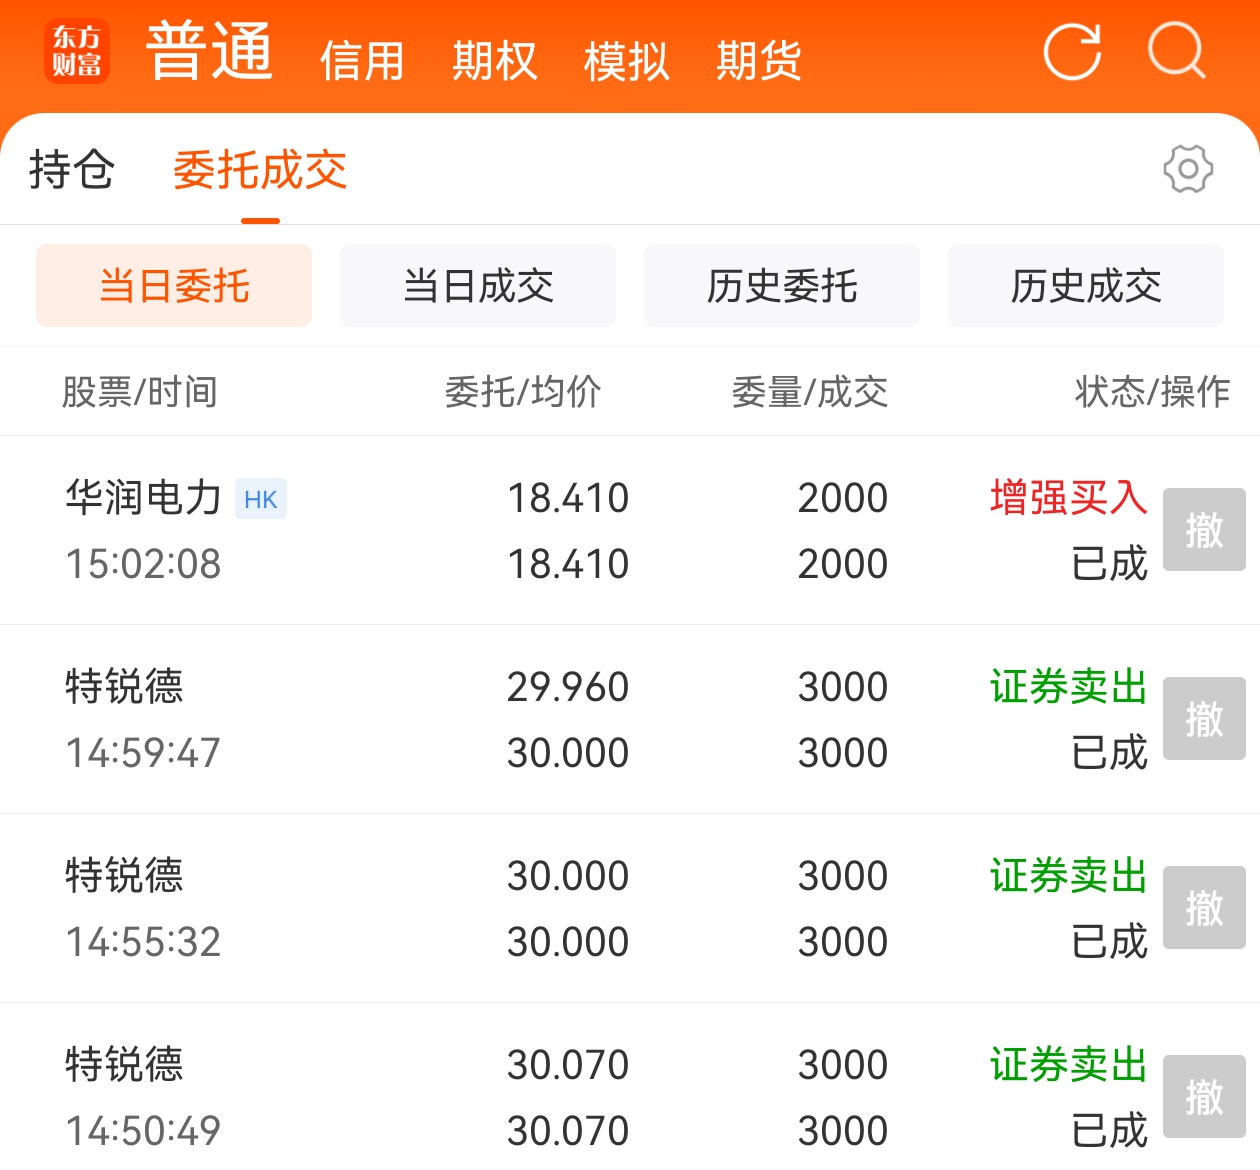The image size is (1260, 1170).
Task: Tap 证券卖出 label of 14:55:32 order
Action: point(1069,876)
